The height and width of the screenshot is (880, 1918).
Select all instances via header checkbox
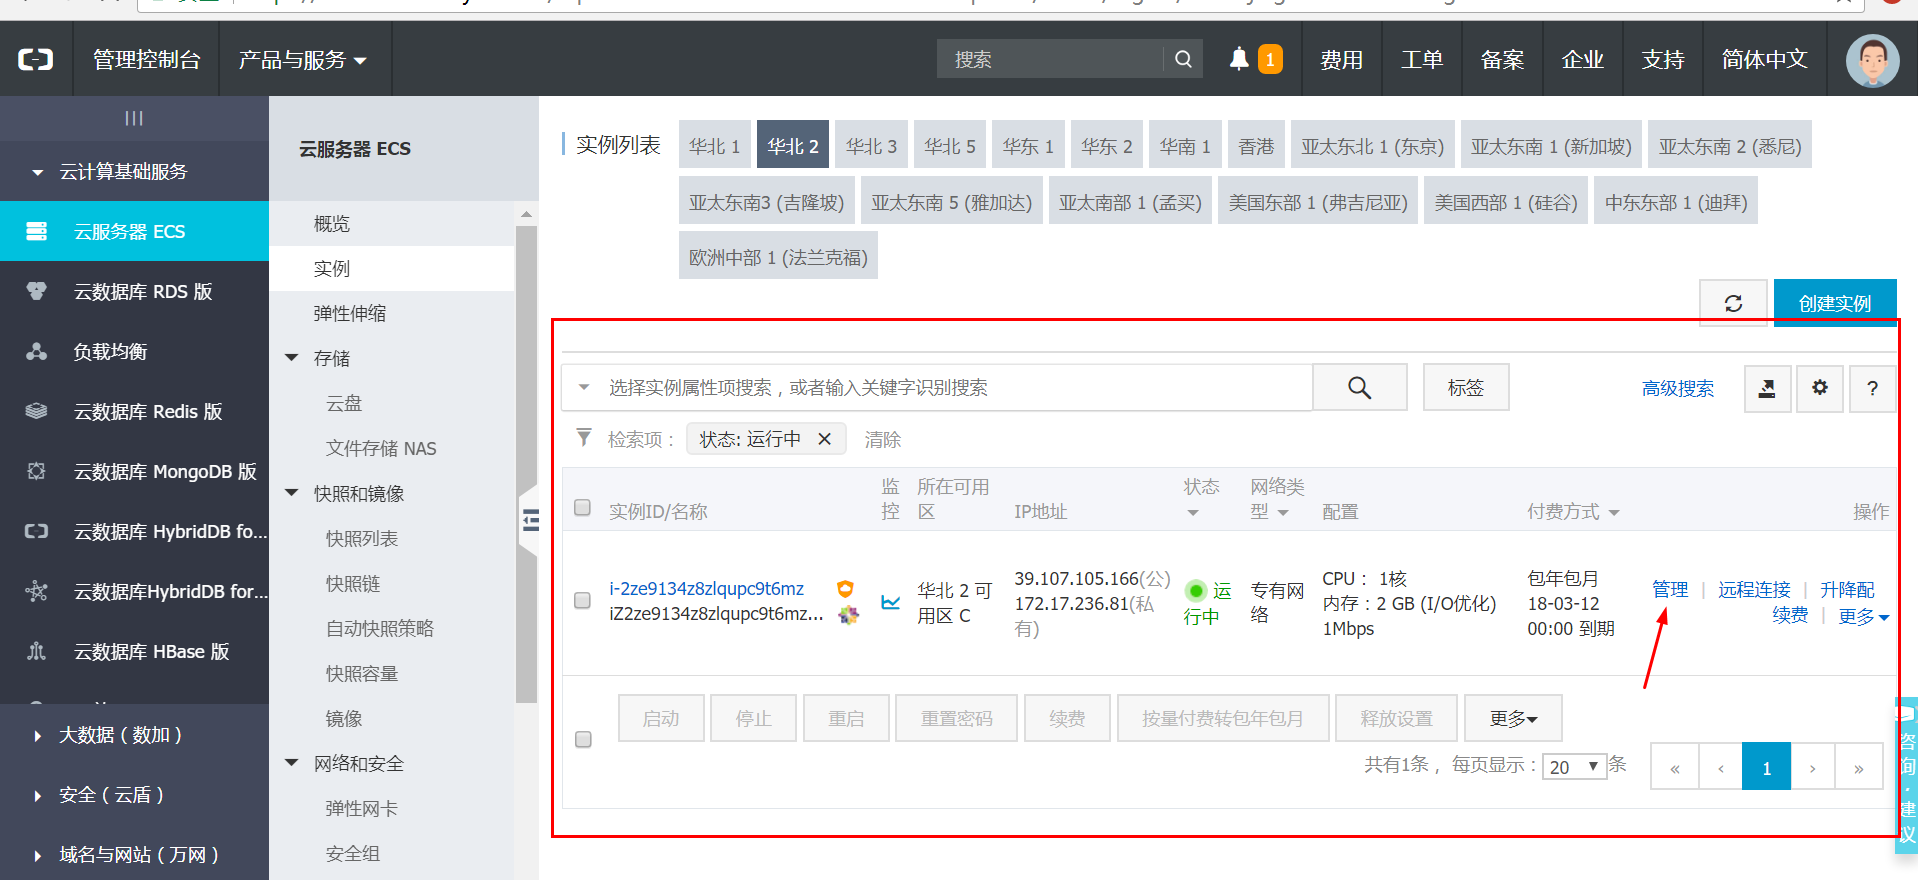(x=582, y=507)
